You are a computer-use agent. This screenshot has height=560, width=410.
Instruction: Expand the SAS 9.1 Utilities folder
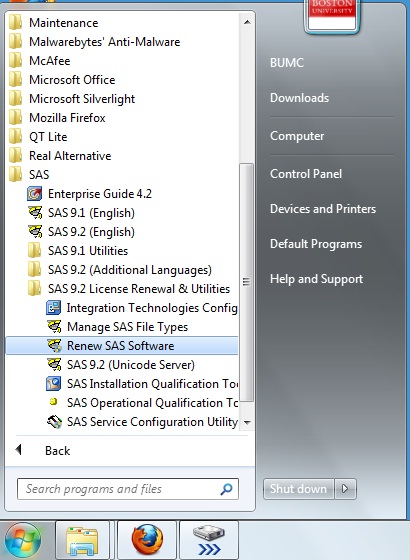click(x=35, y=251)
